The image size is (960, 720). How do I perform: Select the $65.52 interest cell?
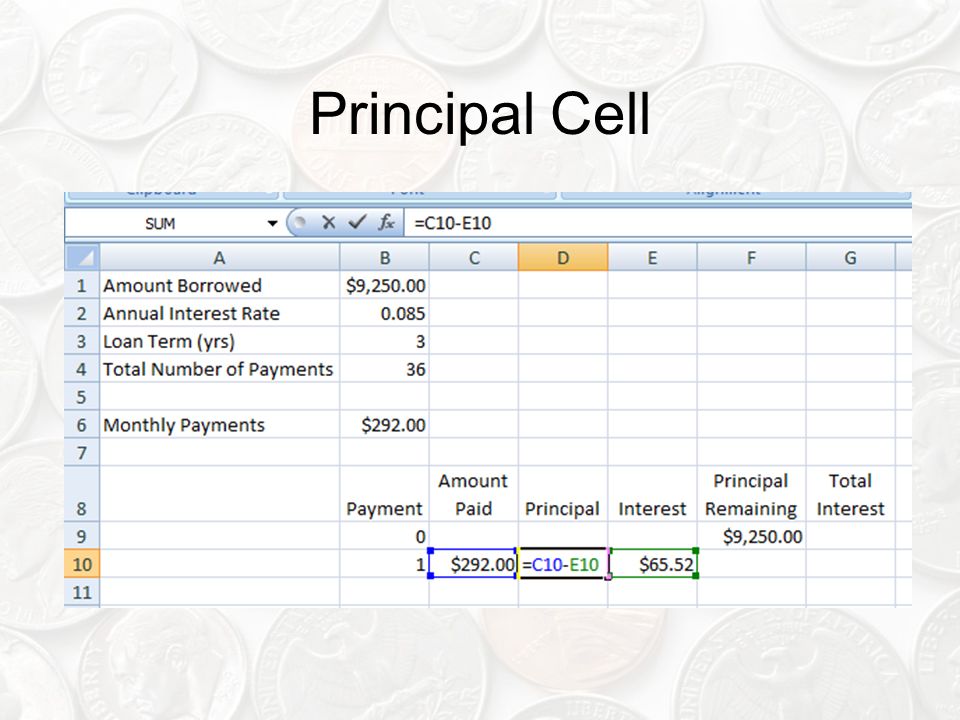(653, 564)
